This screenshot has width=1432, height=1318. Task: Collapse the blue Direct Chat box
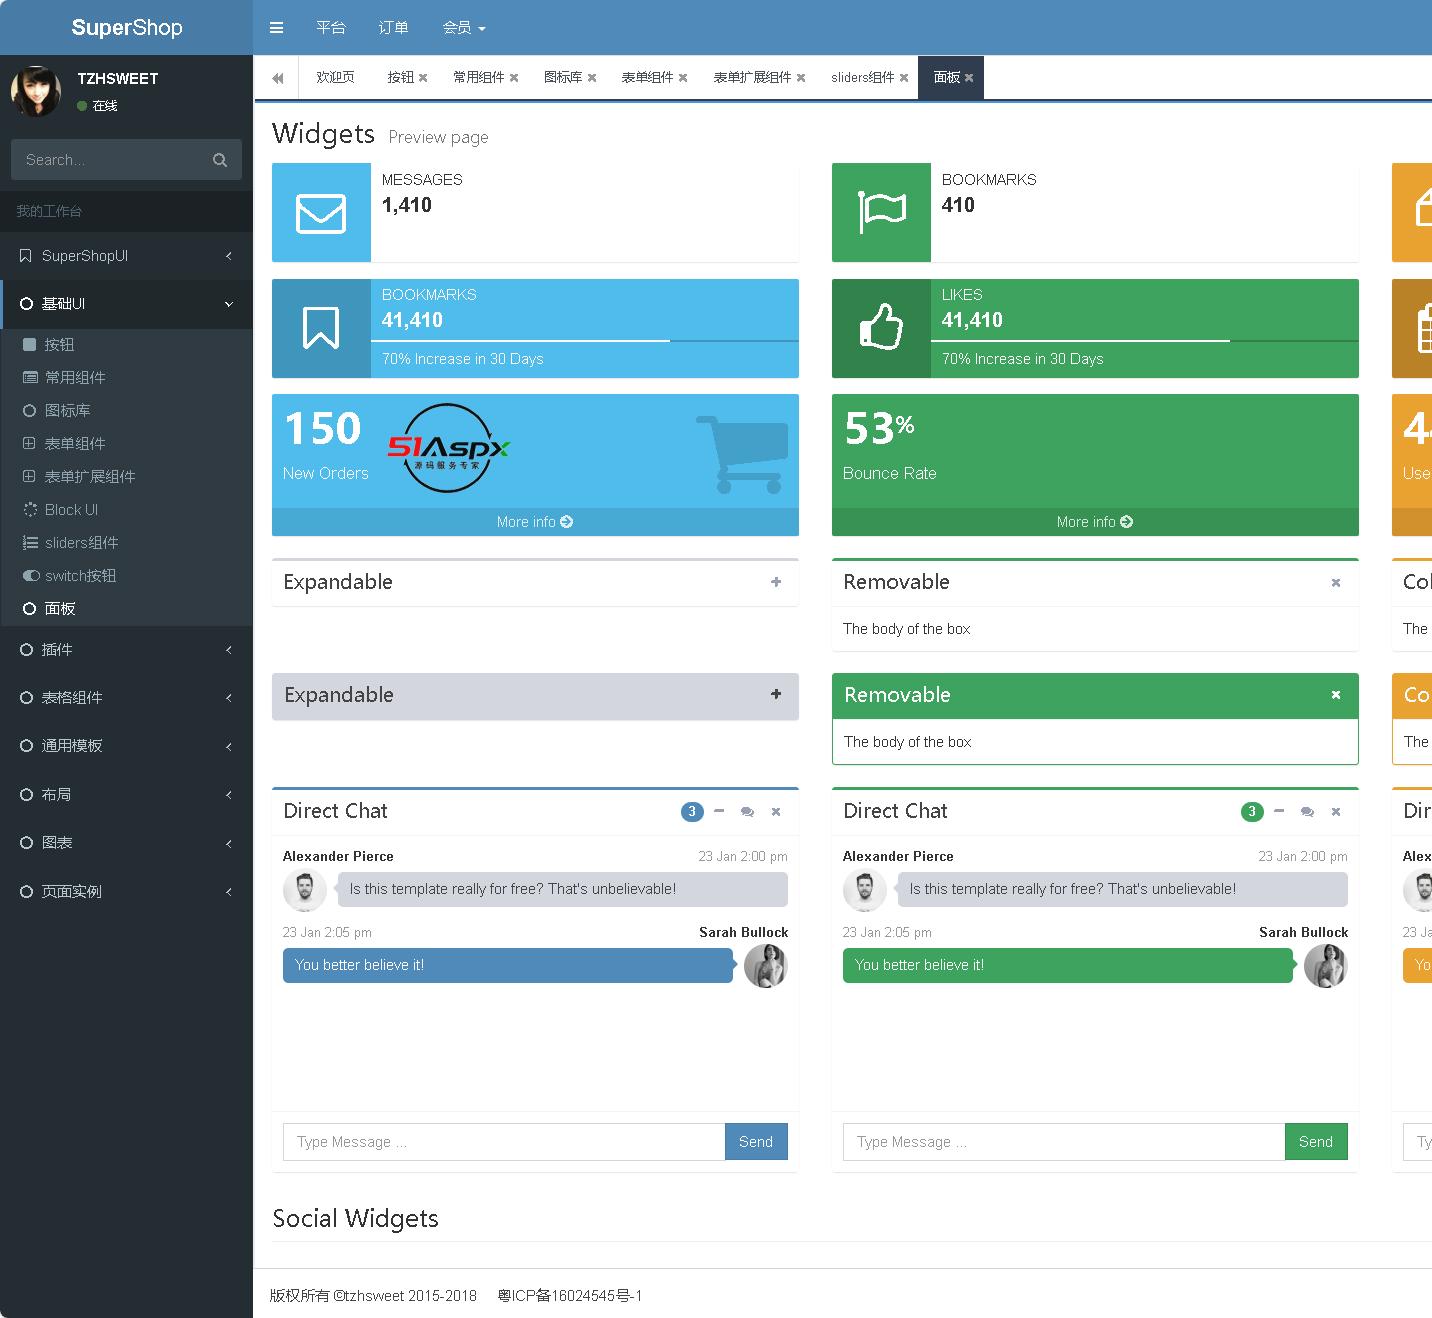coord(719,811)
